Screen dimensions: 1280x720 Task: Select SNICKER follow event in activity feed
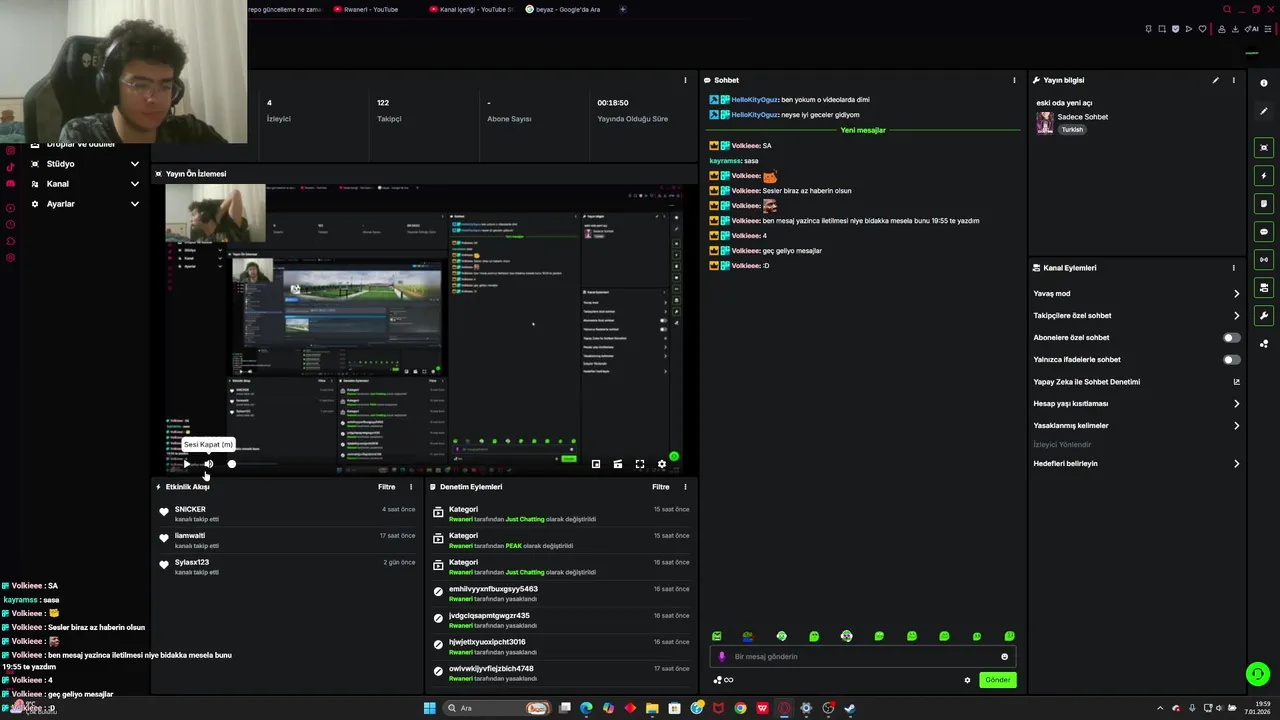click(287, 514)
